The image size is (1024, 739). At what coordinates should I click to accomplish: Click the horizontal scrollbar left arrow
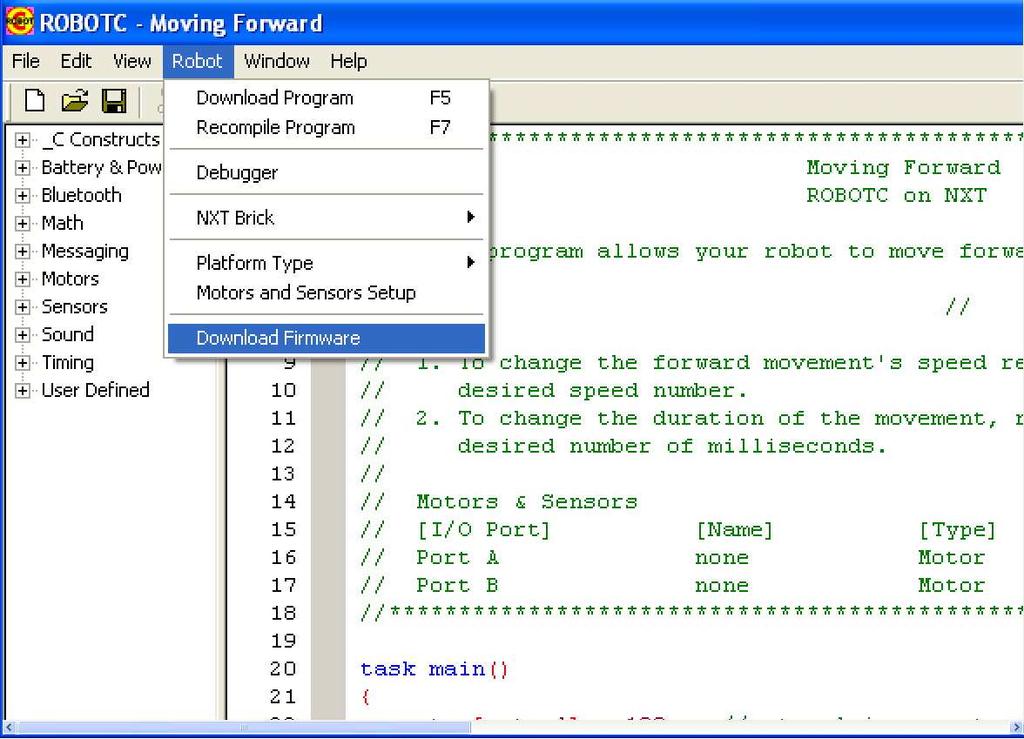pyautogui.click(x=9, y=727)
